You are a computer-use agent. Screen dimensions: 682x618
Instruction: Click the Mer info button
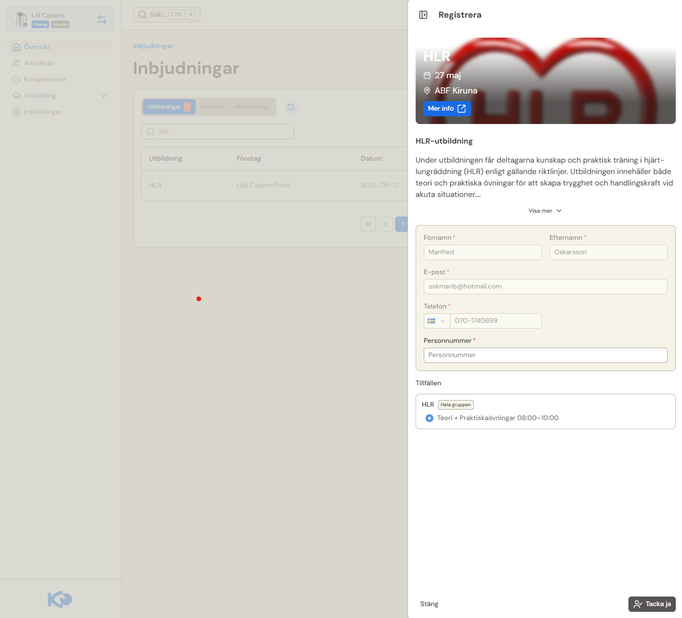[447, 109]
